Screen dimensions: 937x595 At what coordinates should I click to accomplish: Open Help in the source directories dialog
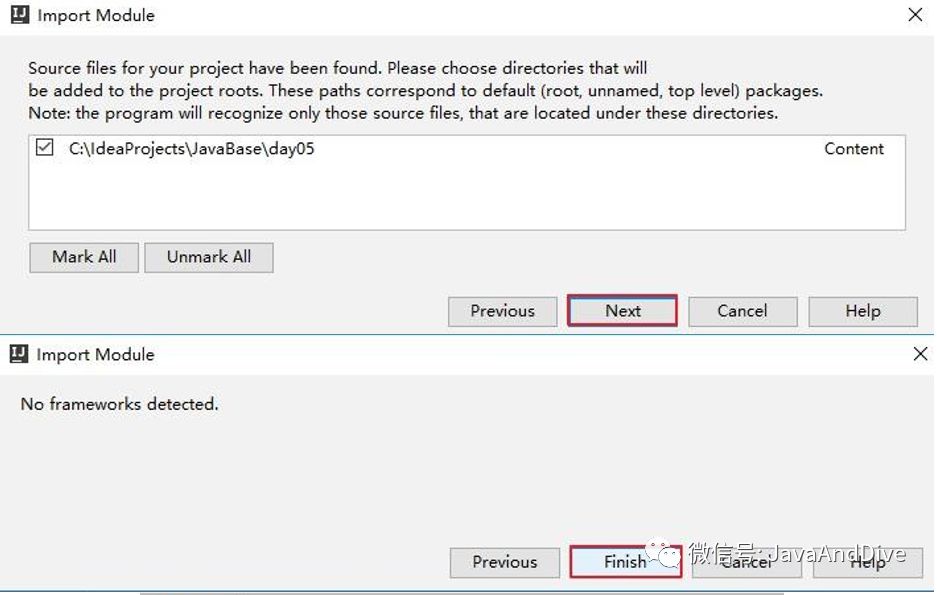[862, 311]
